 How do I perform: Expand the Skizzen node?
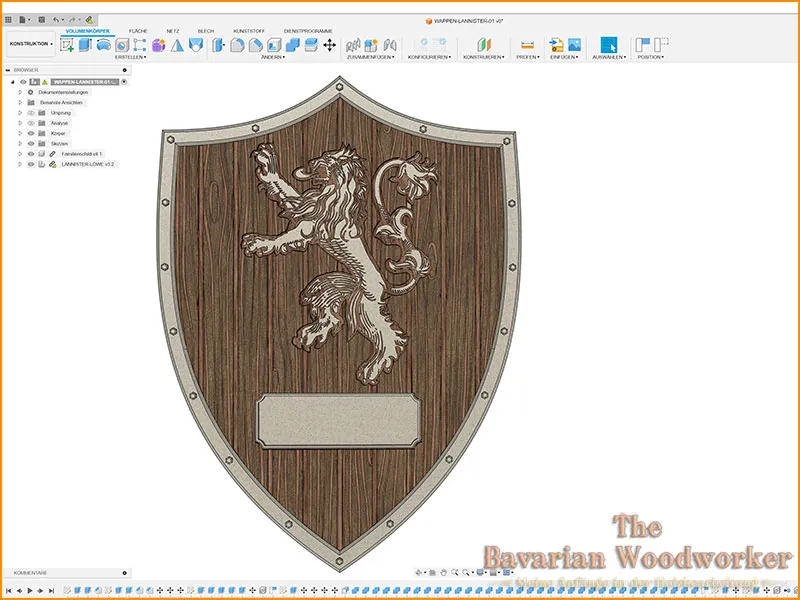pyautogui.click(x=20, y=143)
